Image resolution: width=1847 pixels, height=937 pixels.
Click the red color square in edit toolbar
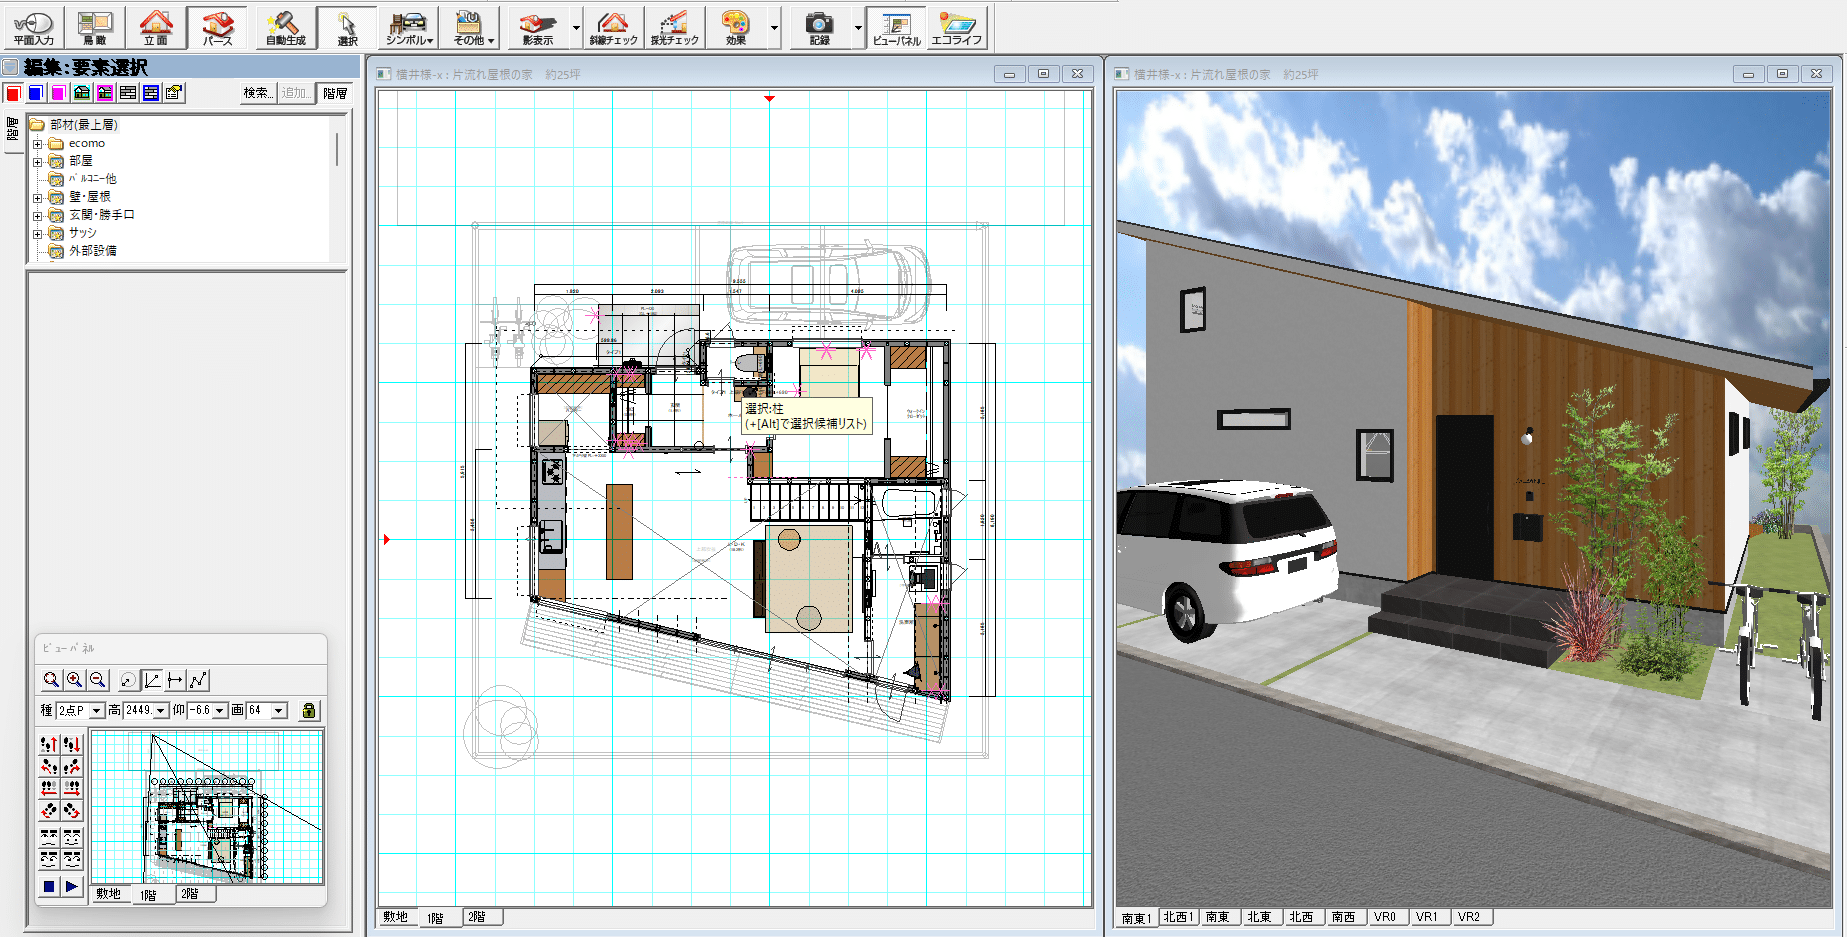click(x=13, y=93)
